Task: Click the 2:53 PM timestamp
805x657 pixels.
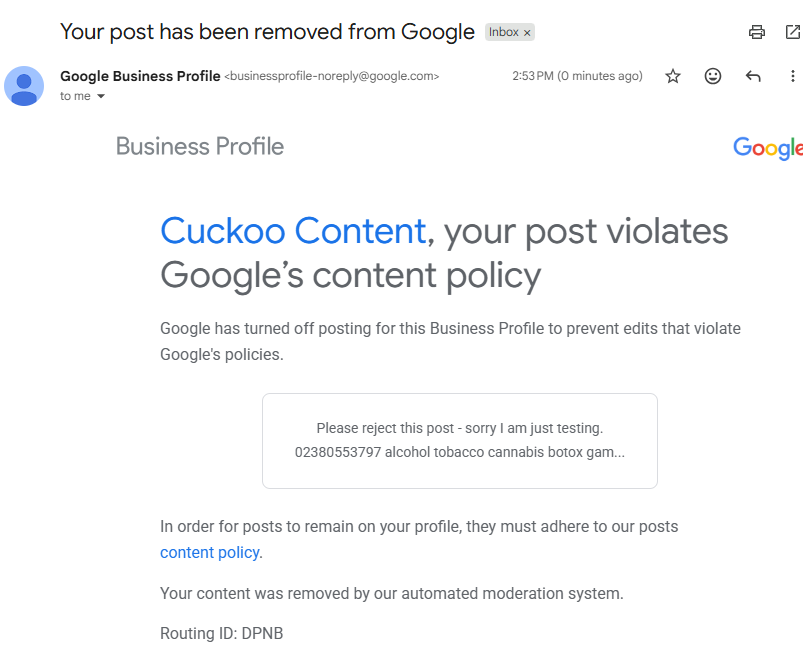Action: 577,76
